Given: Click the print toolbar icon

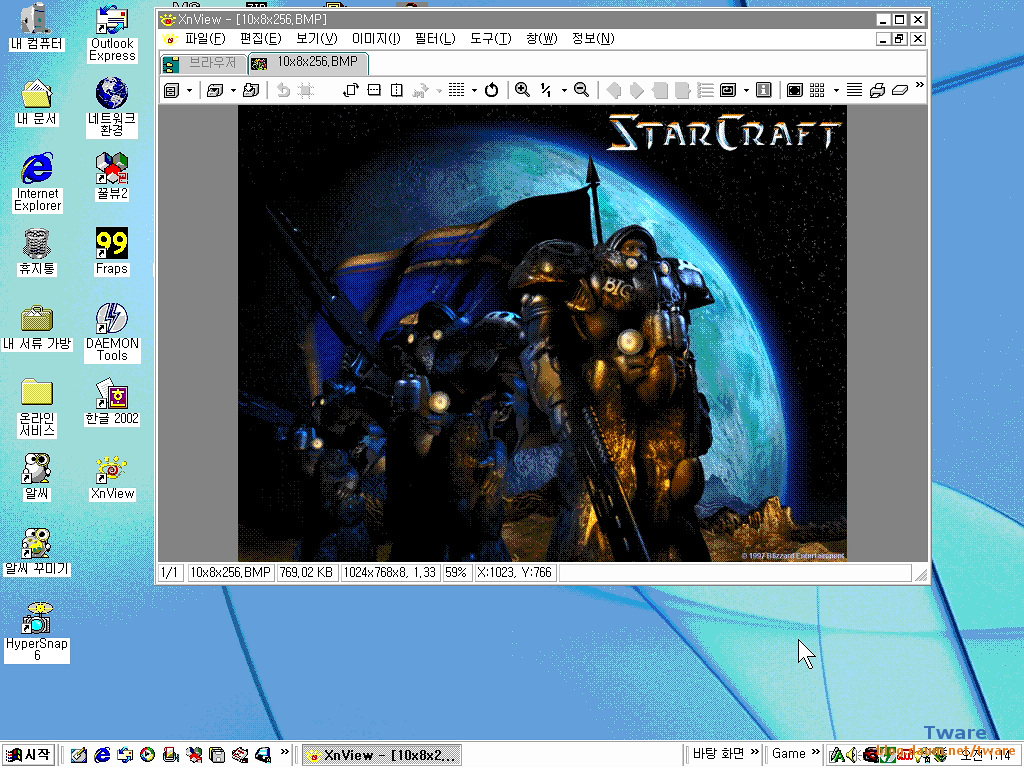Looking at the screenshot, I should point(877,90).
